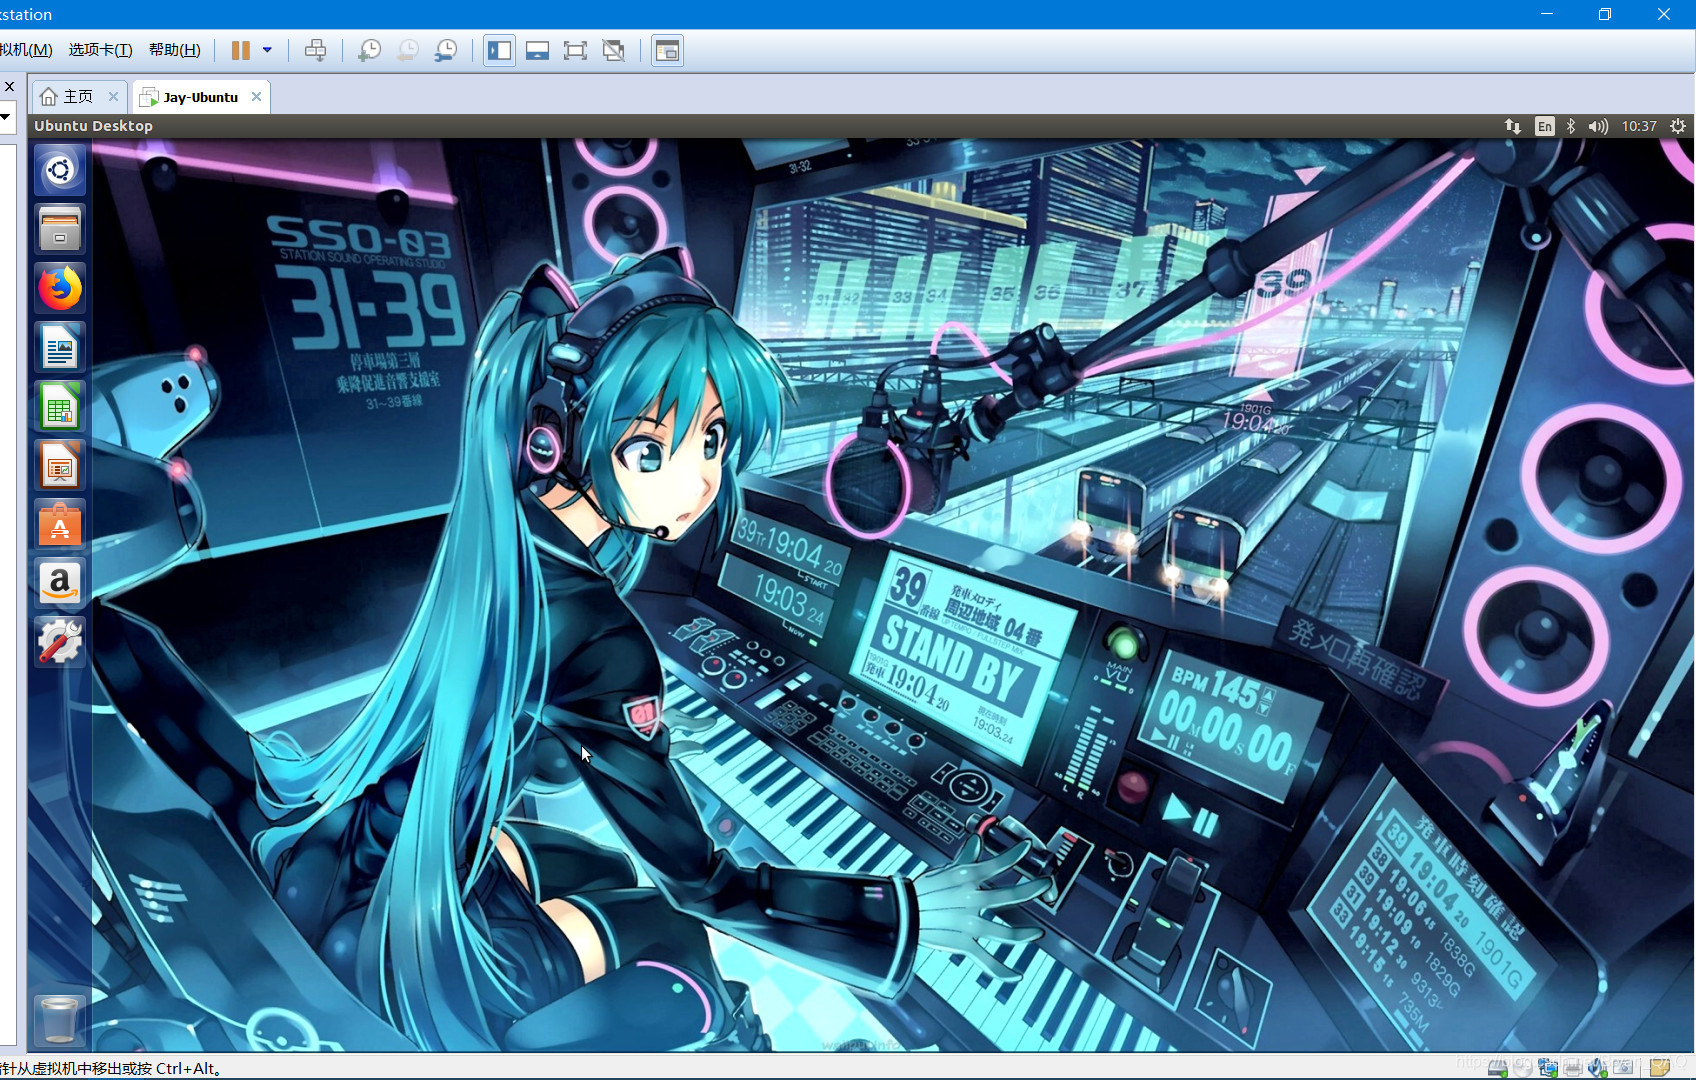
Task: Open LibreOffice Calc from the dock
Action: (60, 406)
